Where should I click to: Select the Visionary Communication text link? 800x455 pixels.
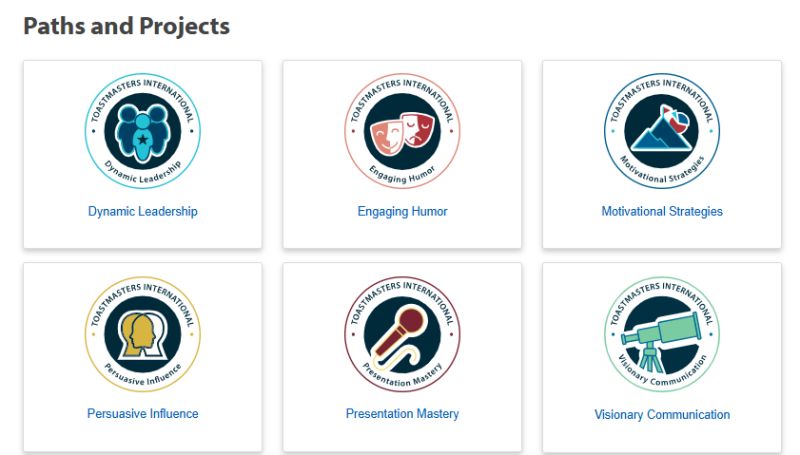[662, 414]
